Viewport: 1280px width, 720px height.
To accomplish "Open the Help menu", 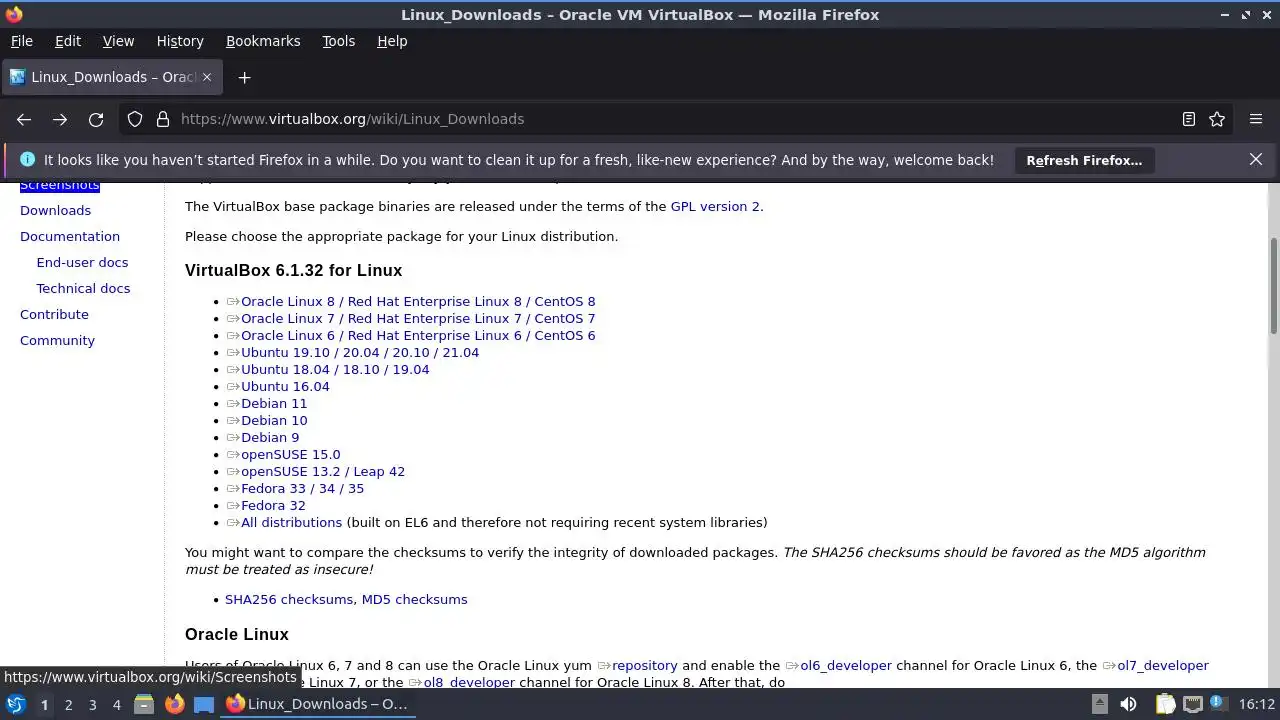I will coord(392,41).
